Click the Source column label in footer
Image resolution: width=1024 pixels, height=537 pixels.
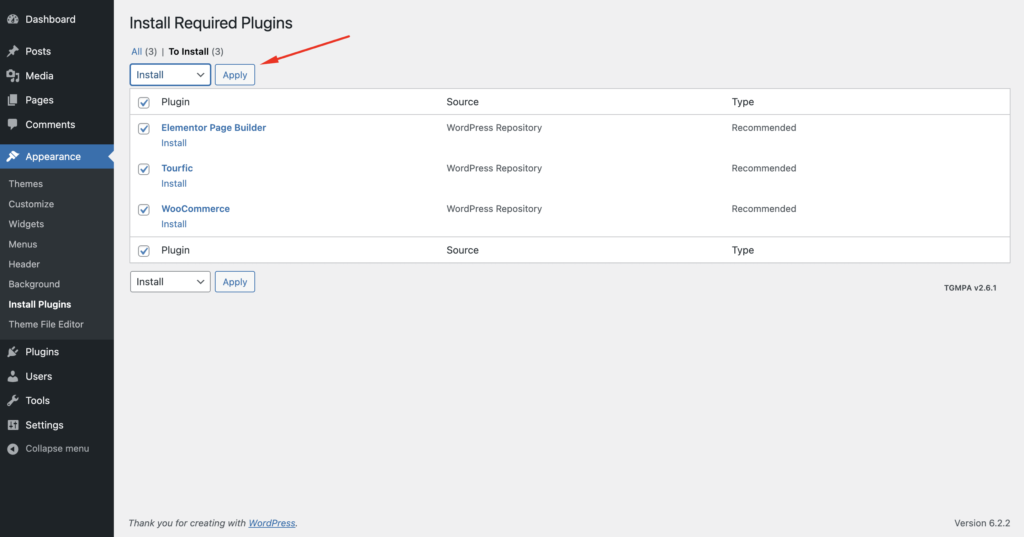pyautogui.click(x=462, y=250)
